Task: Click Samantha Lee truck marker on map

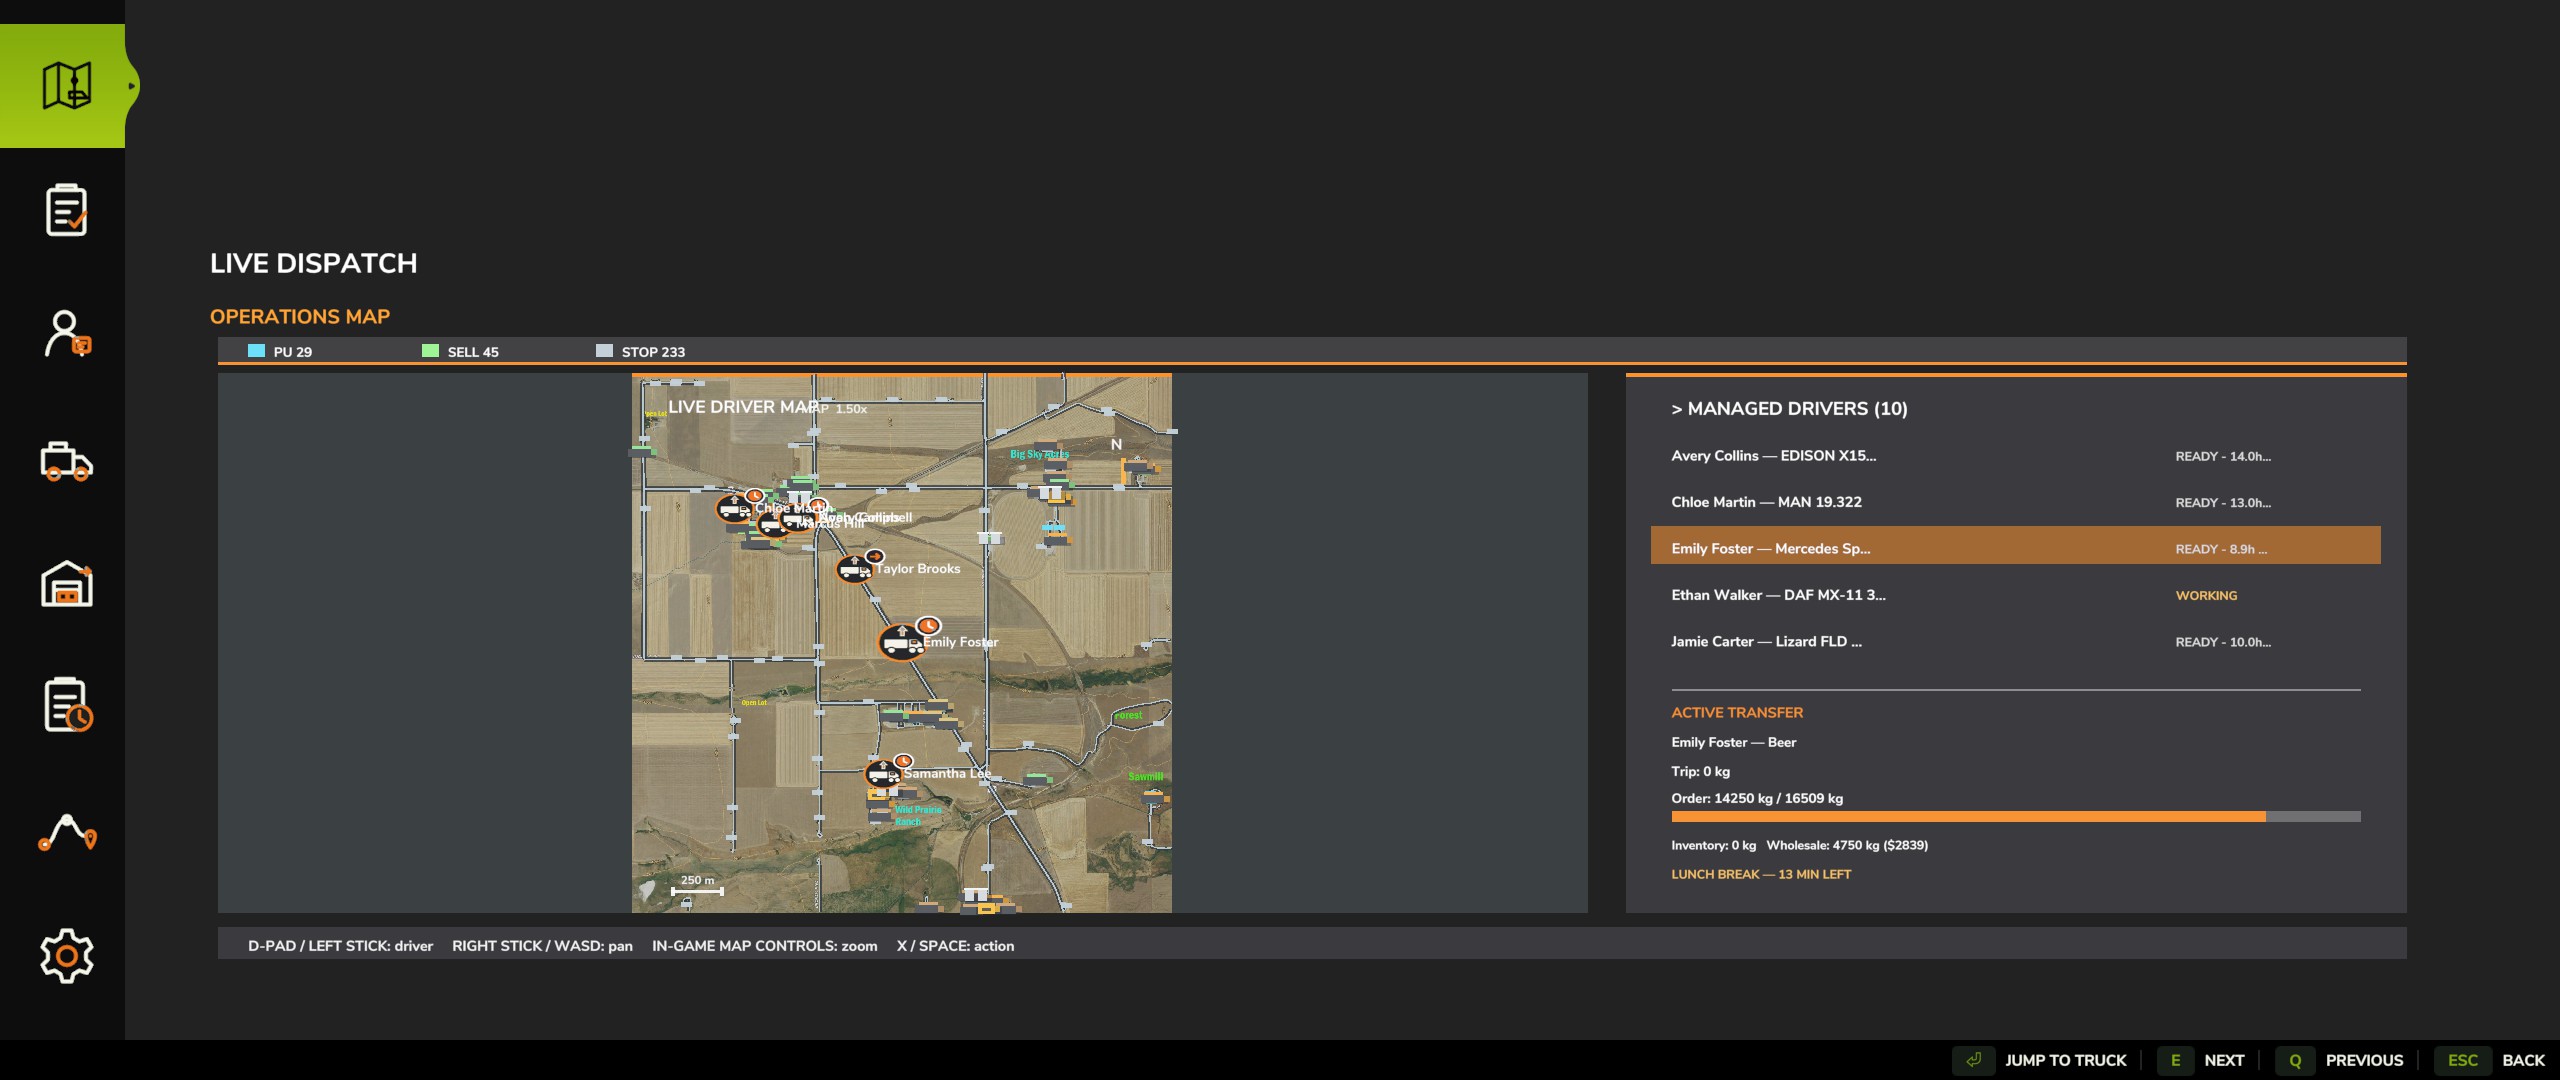Action: tap(883, 773)
